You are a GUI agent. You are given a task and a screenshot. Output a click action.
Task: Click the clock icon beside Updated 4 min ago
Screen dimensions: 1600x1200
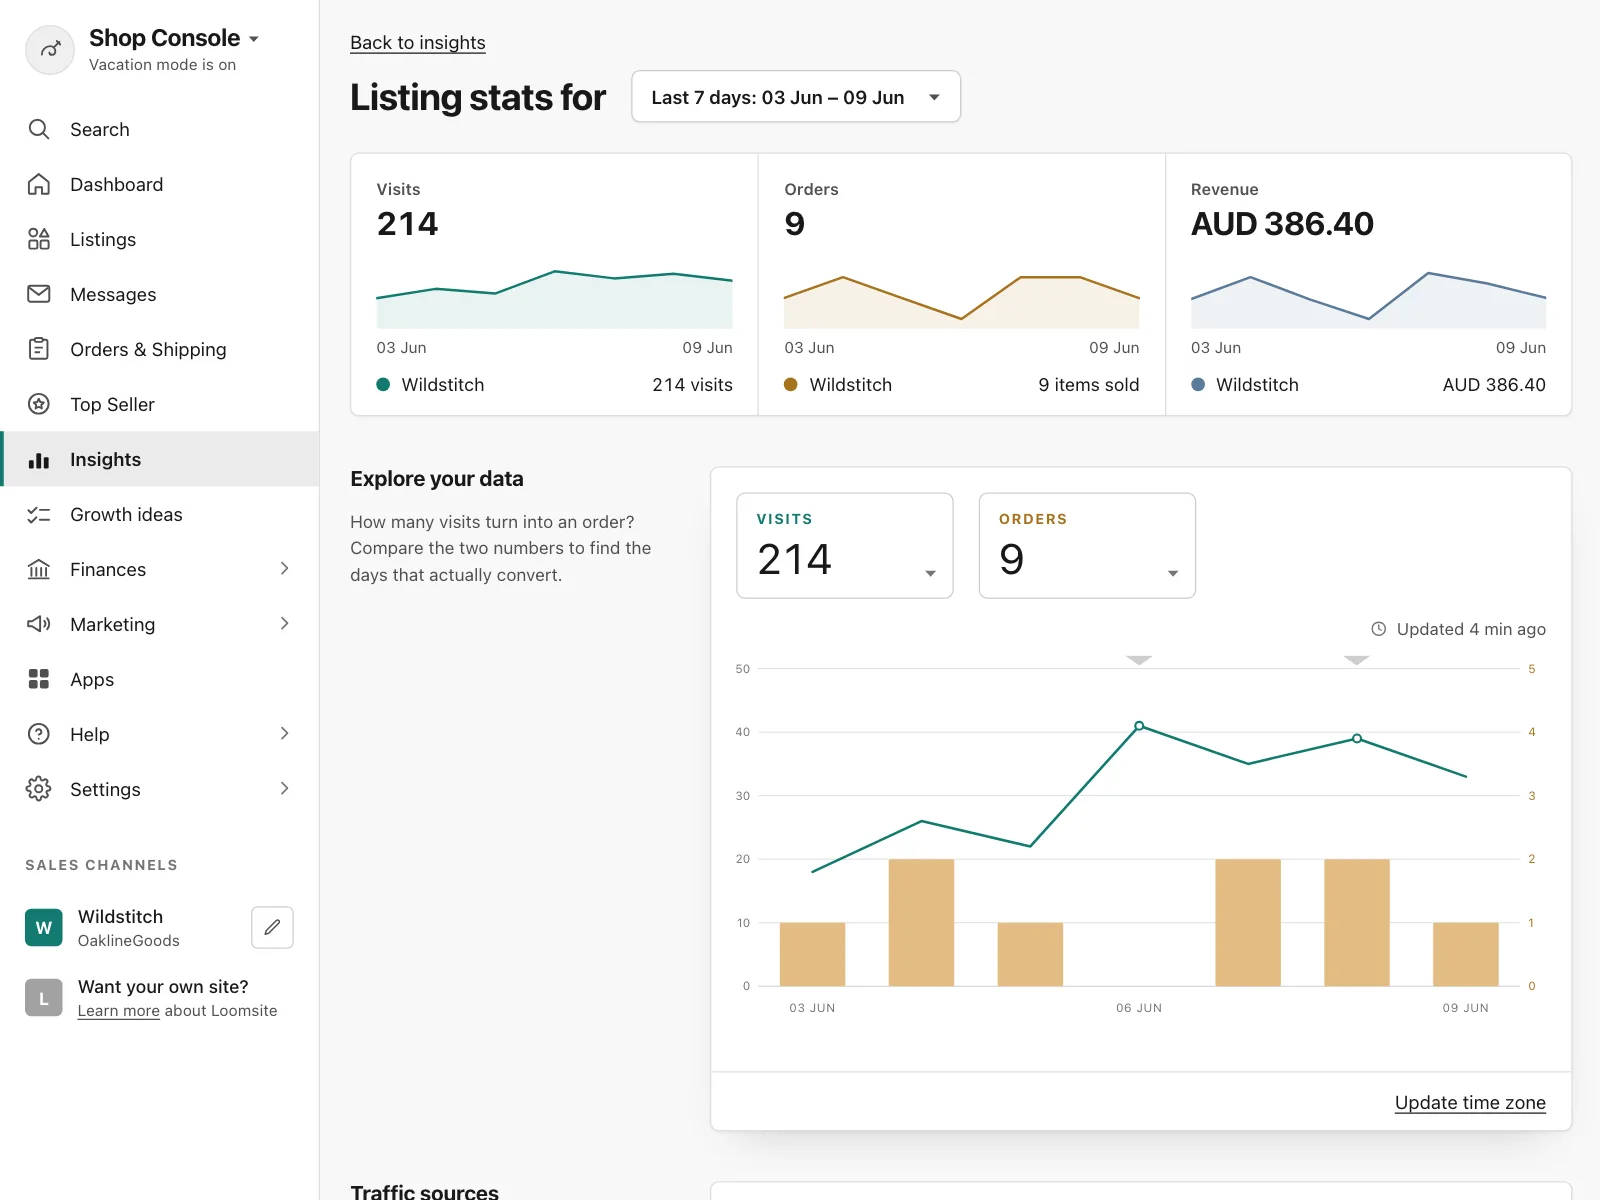pyautogui.click(x=1378, y=629)
